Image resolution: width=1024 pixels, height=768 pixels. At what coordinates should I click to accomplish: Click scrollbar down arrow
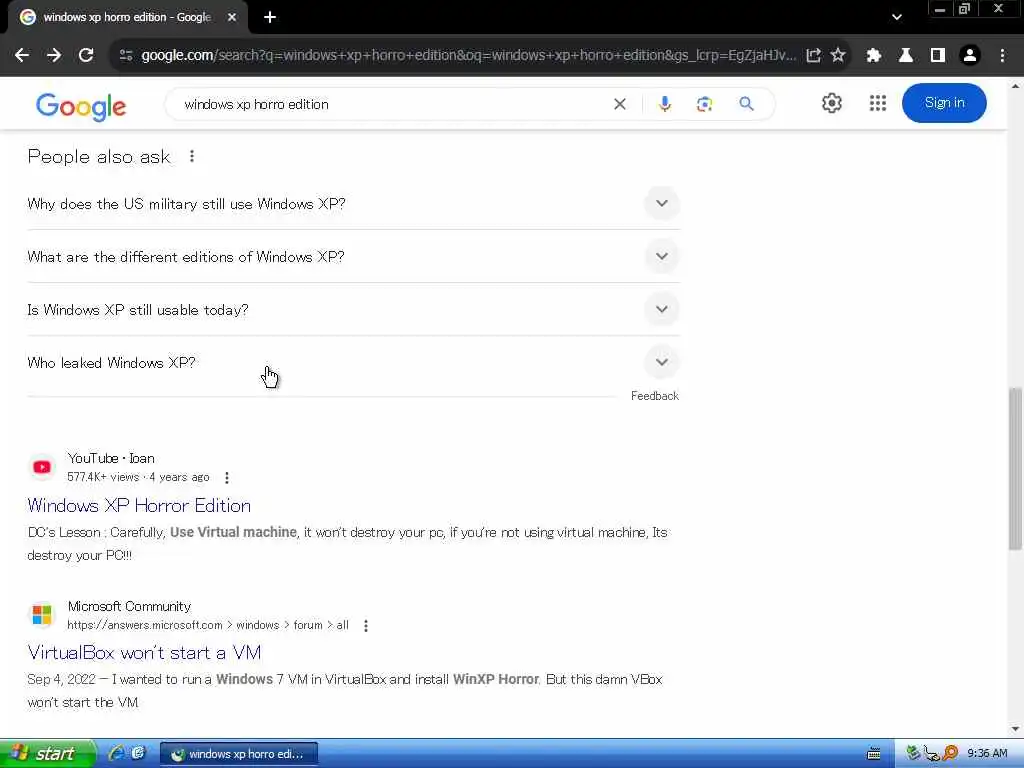click(1015, 729)
